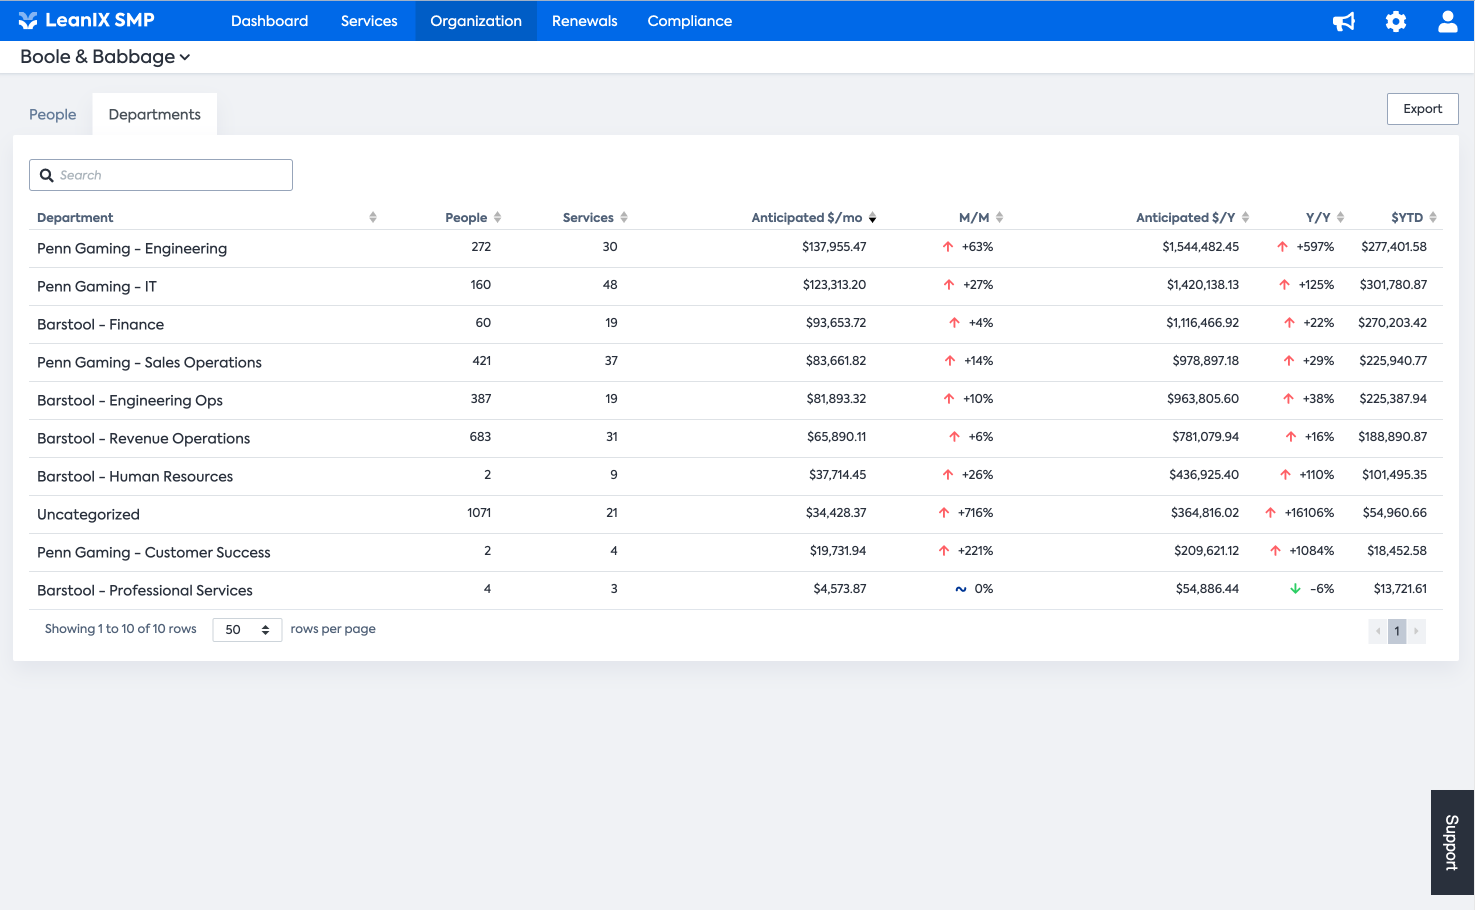Click flat trend icon beside 0%
Image resolution: width=1475 pixels, height=910 pixels.
tap(961, 589)
